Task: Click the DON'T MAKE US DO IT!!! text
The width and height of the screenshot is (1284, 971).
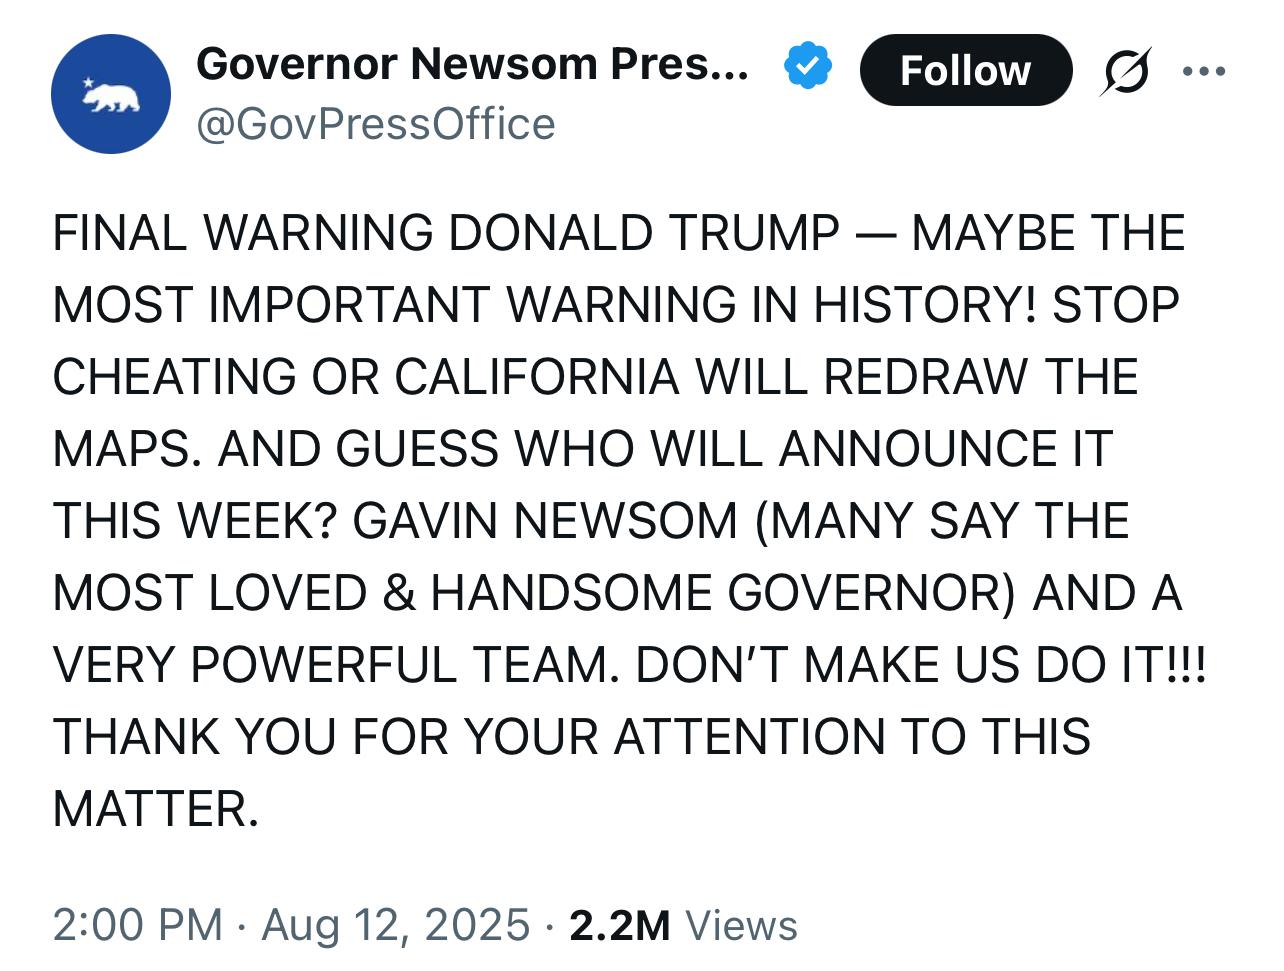Action: (921, 665)
